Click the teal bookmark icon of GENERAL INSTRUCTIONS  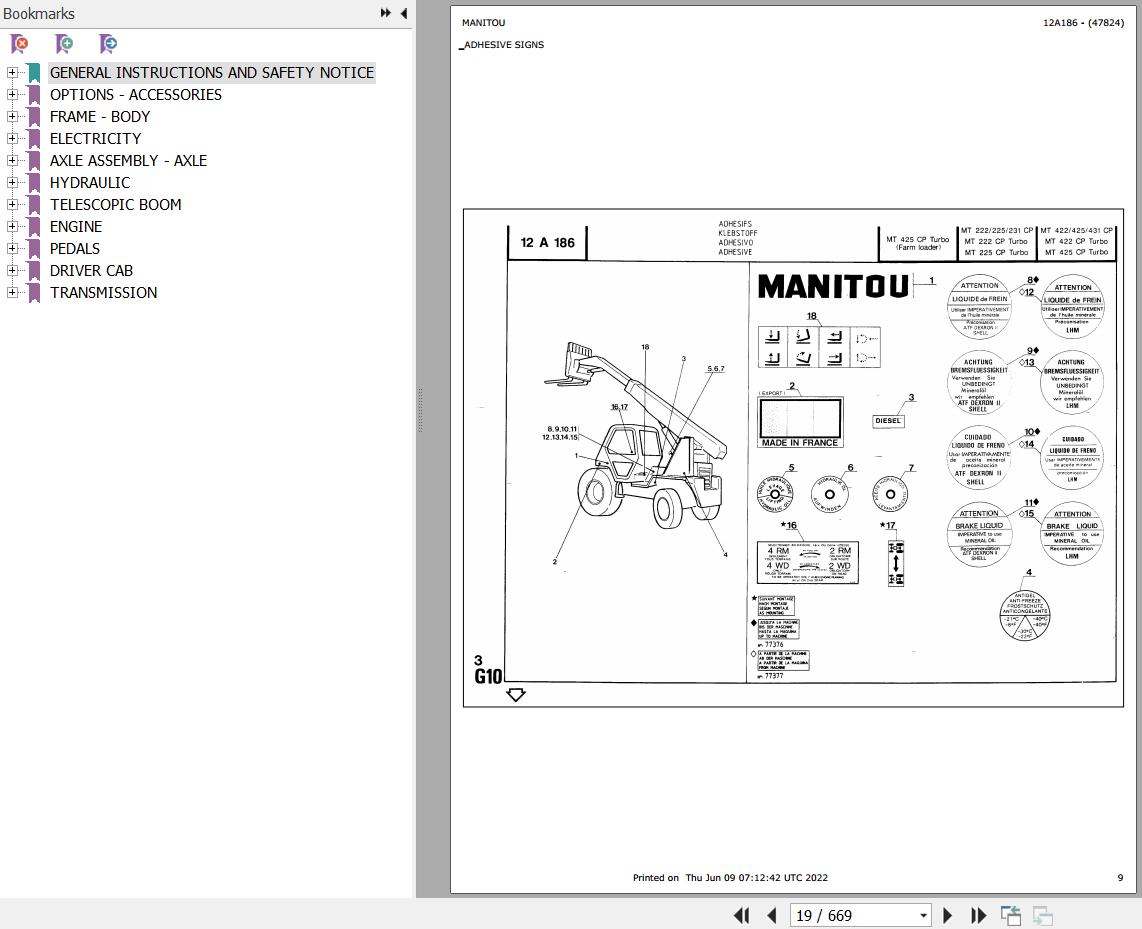(34, 74)
